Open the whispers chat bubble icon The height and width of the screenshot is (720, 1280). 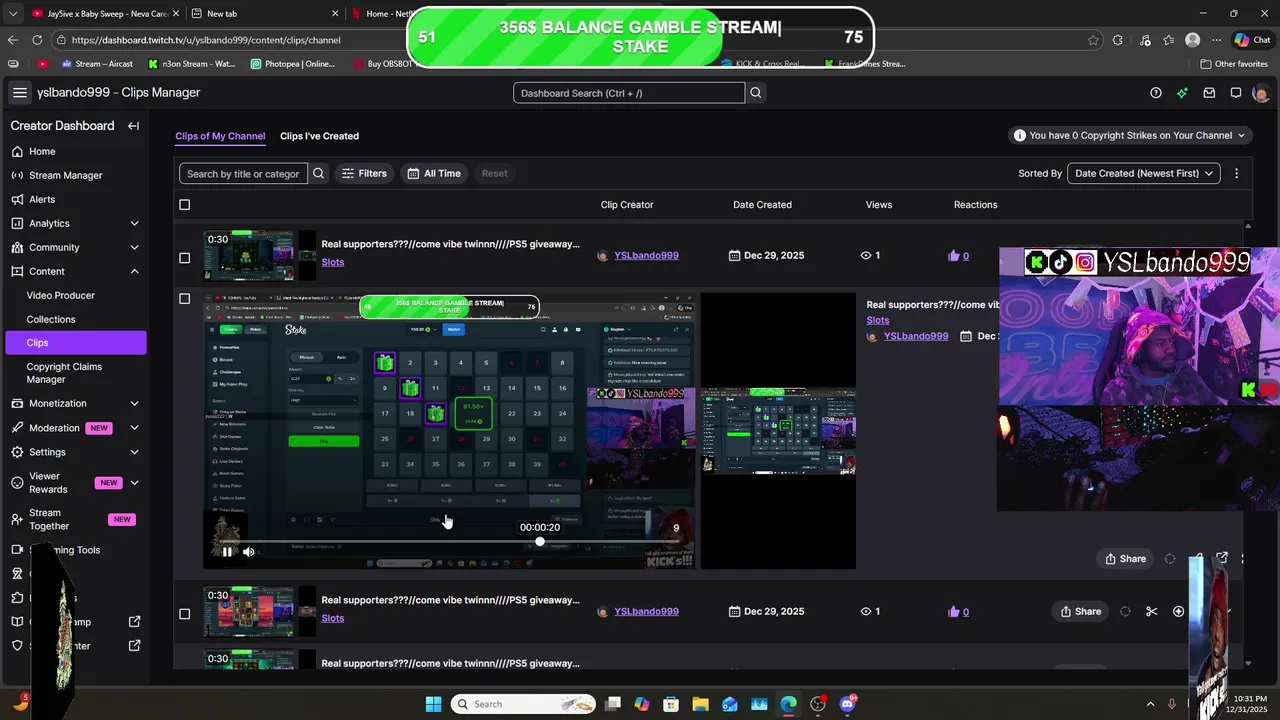pyautogui.click(x=1236, y=93)
